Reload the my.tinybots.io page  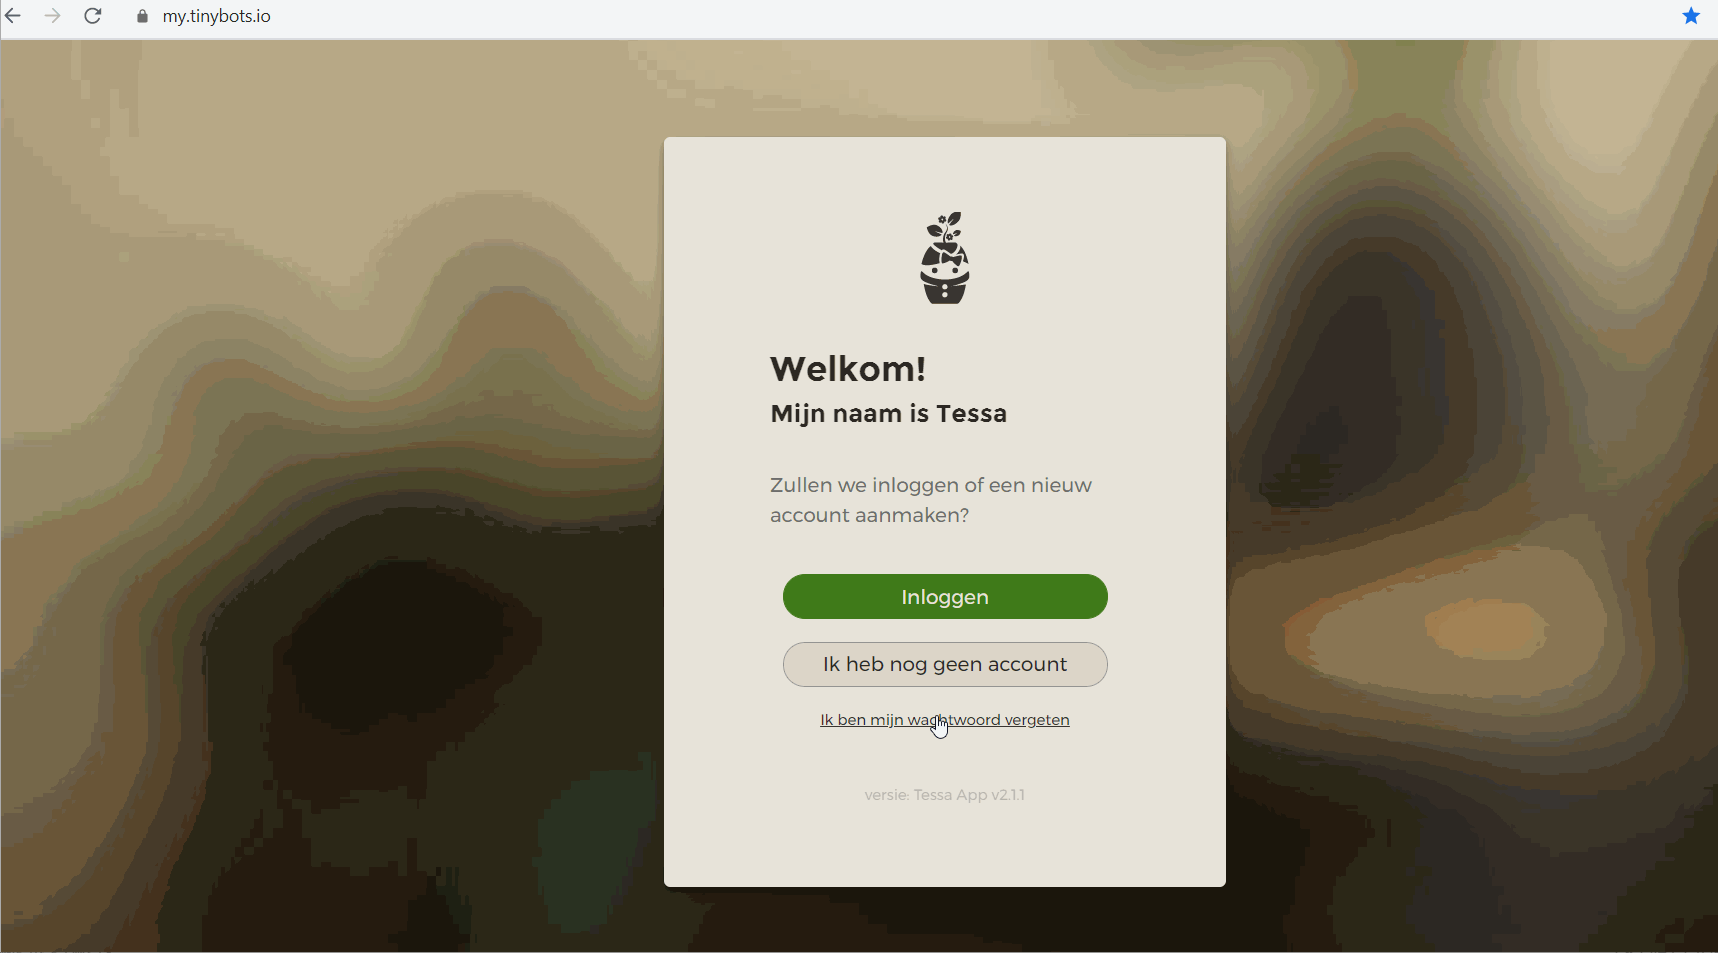coord(93,16)
